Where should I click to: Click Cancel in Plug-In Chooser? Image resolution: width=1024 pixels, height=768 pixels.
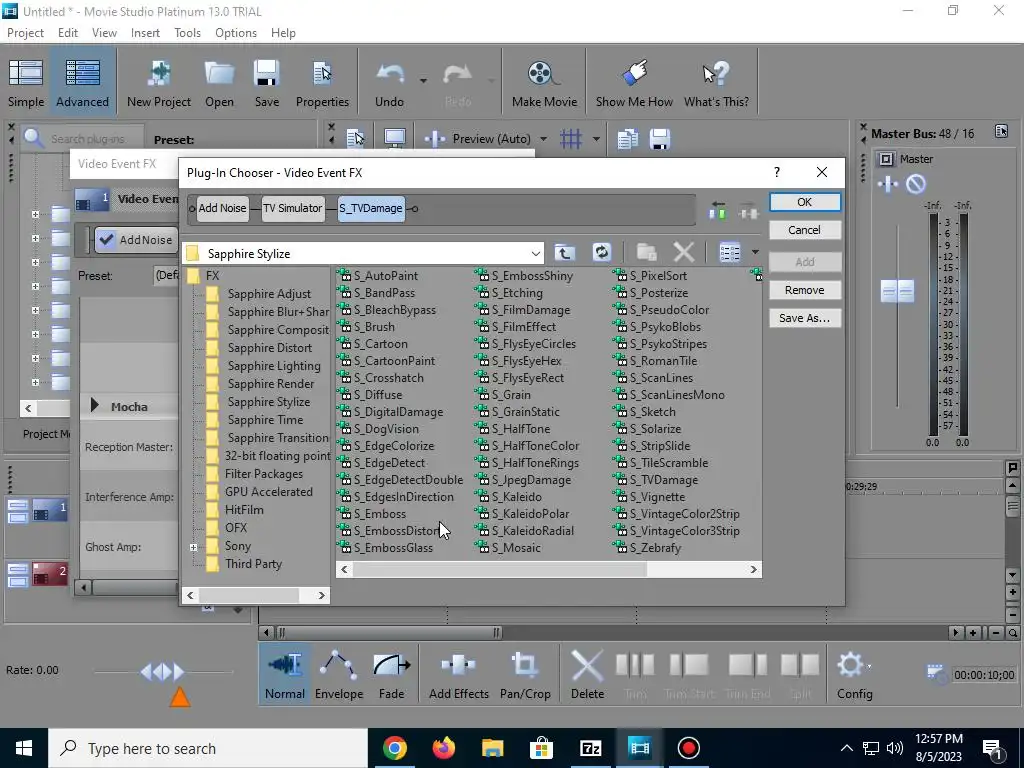click(805, 230)
